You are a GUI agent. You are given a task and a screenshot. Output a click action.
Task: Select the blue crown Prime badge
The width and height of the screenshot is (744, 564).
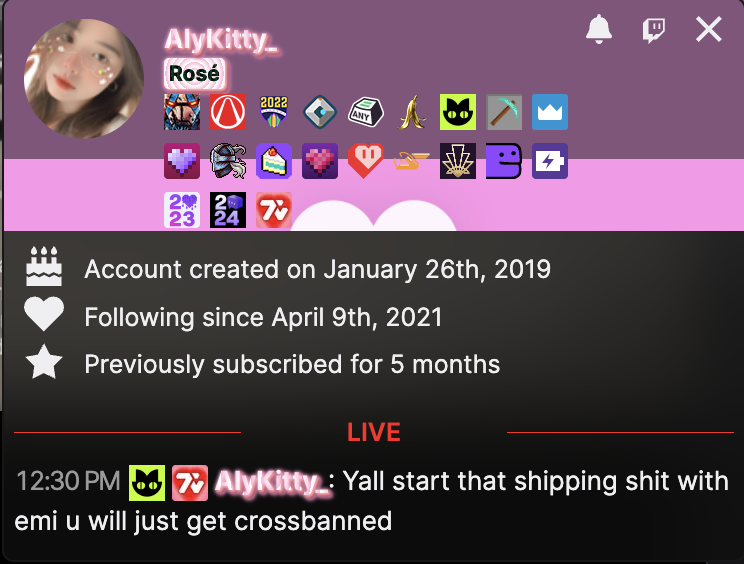pyautogui.click(x=550, y=112)
